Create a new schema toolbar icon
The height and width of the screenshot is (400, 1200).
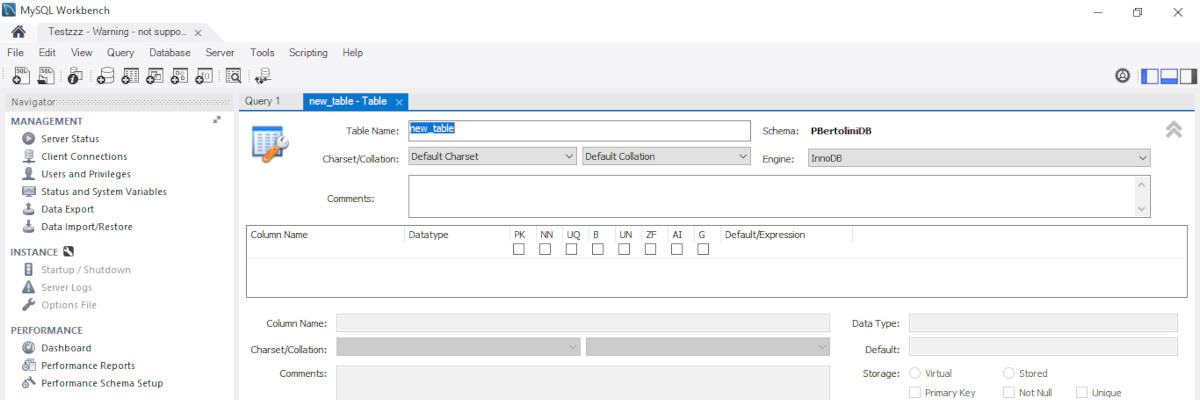click(x=105, y=75)
